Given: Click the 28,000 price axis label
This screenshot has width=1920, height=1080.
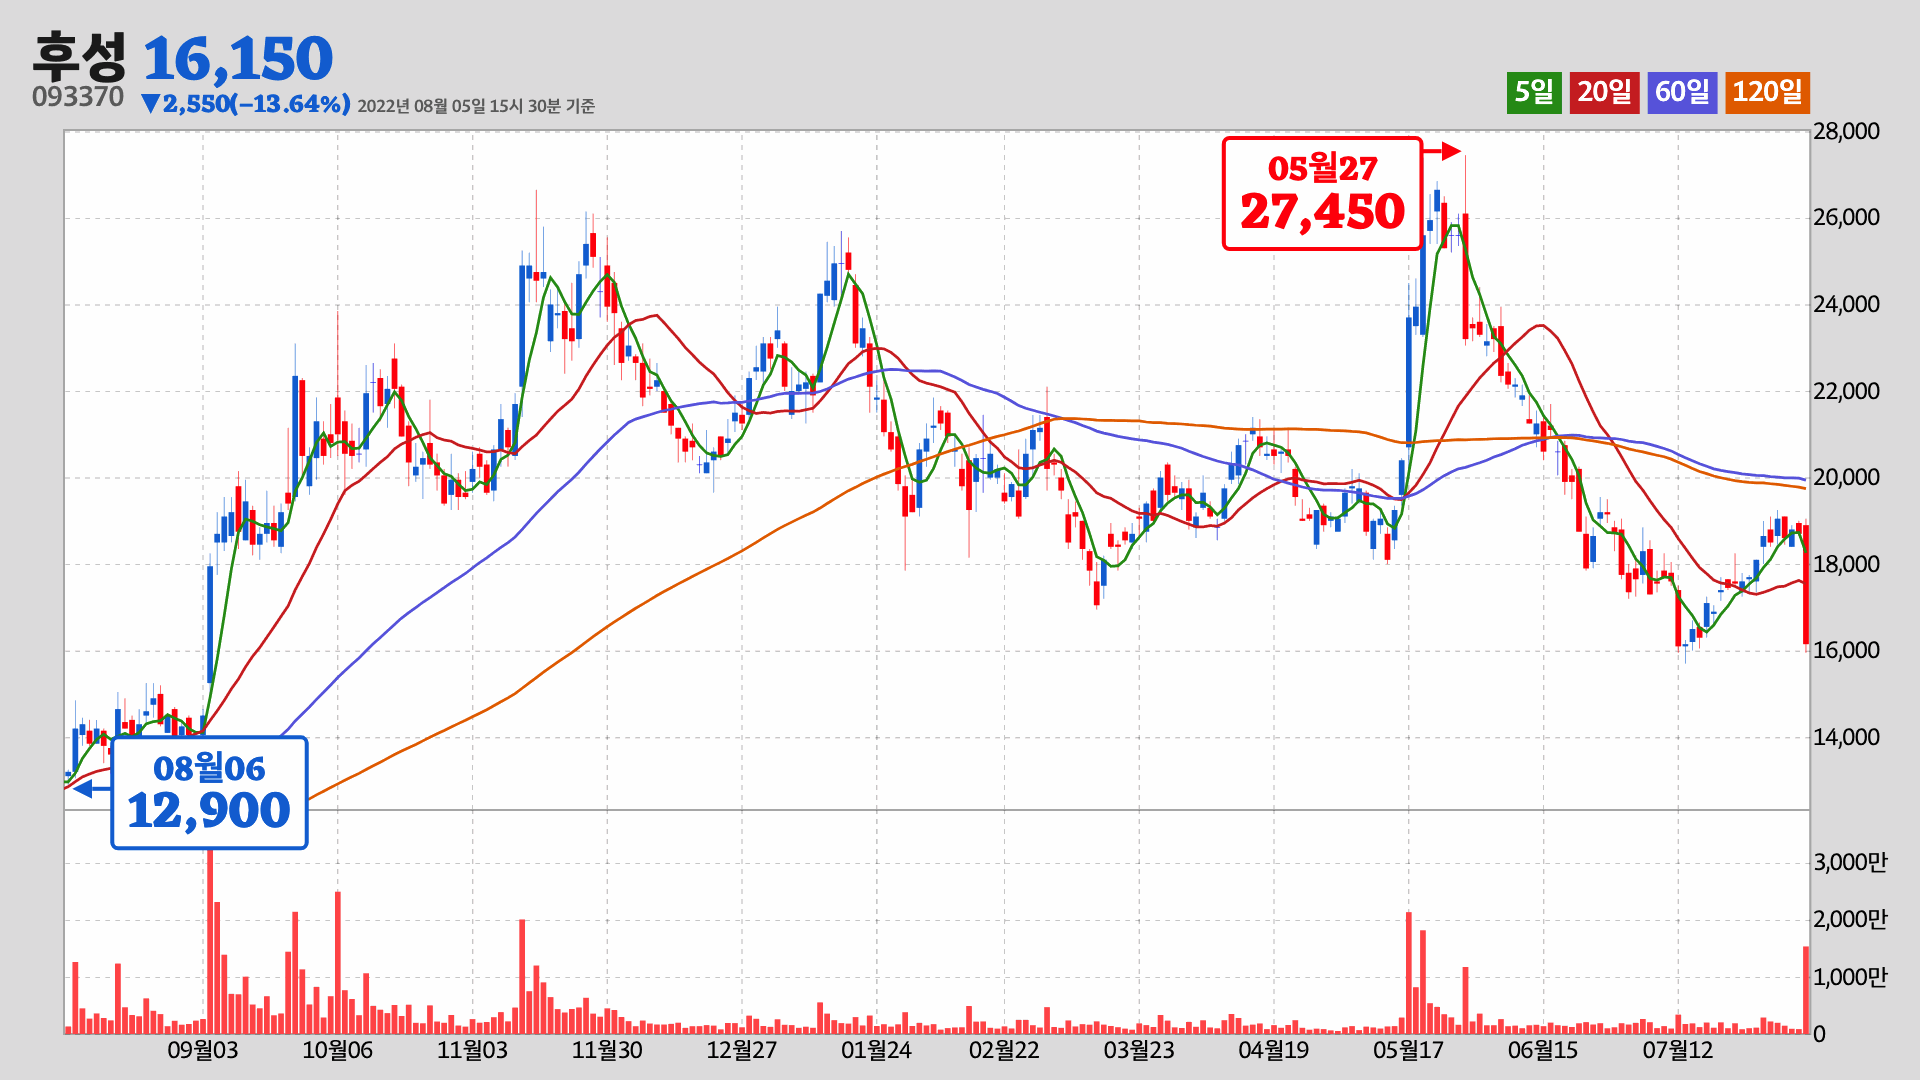Looking at the screenshot, I should [1846, 131].
